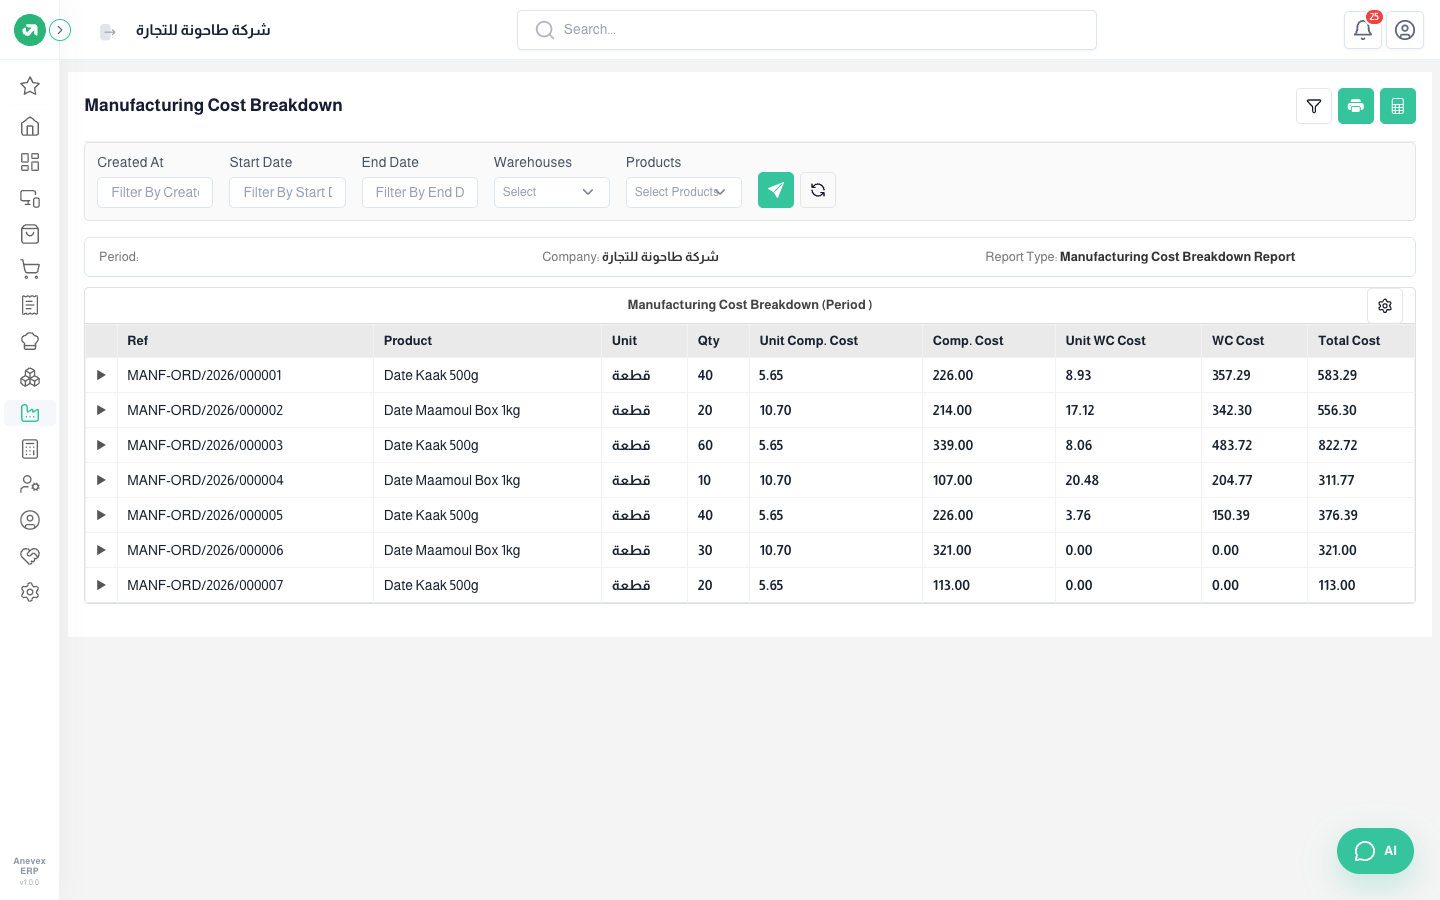Viewport: 1440px width, 900px height.
Task: Open the favorites star icon in sidebar
Action: click(30, 86)
